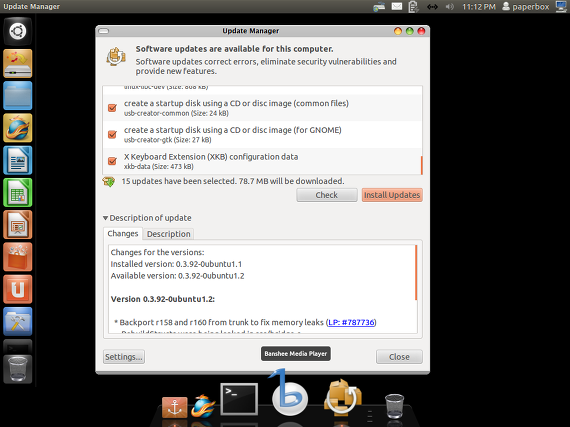The image size is (570, 427).
Task: Switch to the Description tab
Action: point(169,234)
